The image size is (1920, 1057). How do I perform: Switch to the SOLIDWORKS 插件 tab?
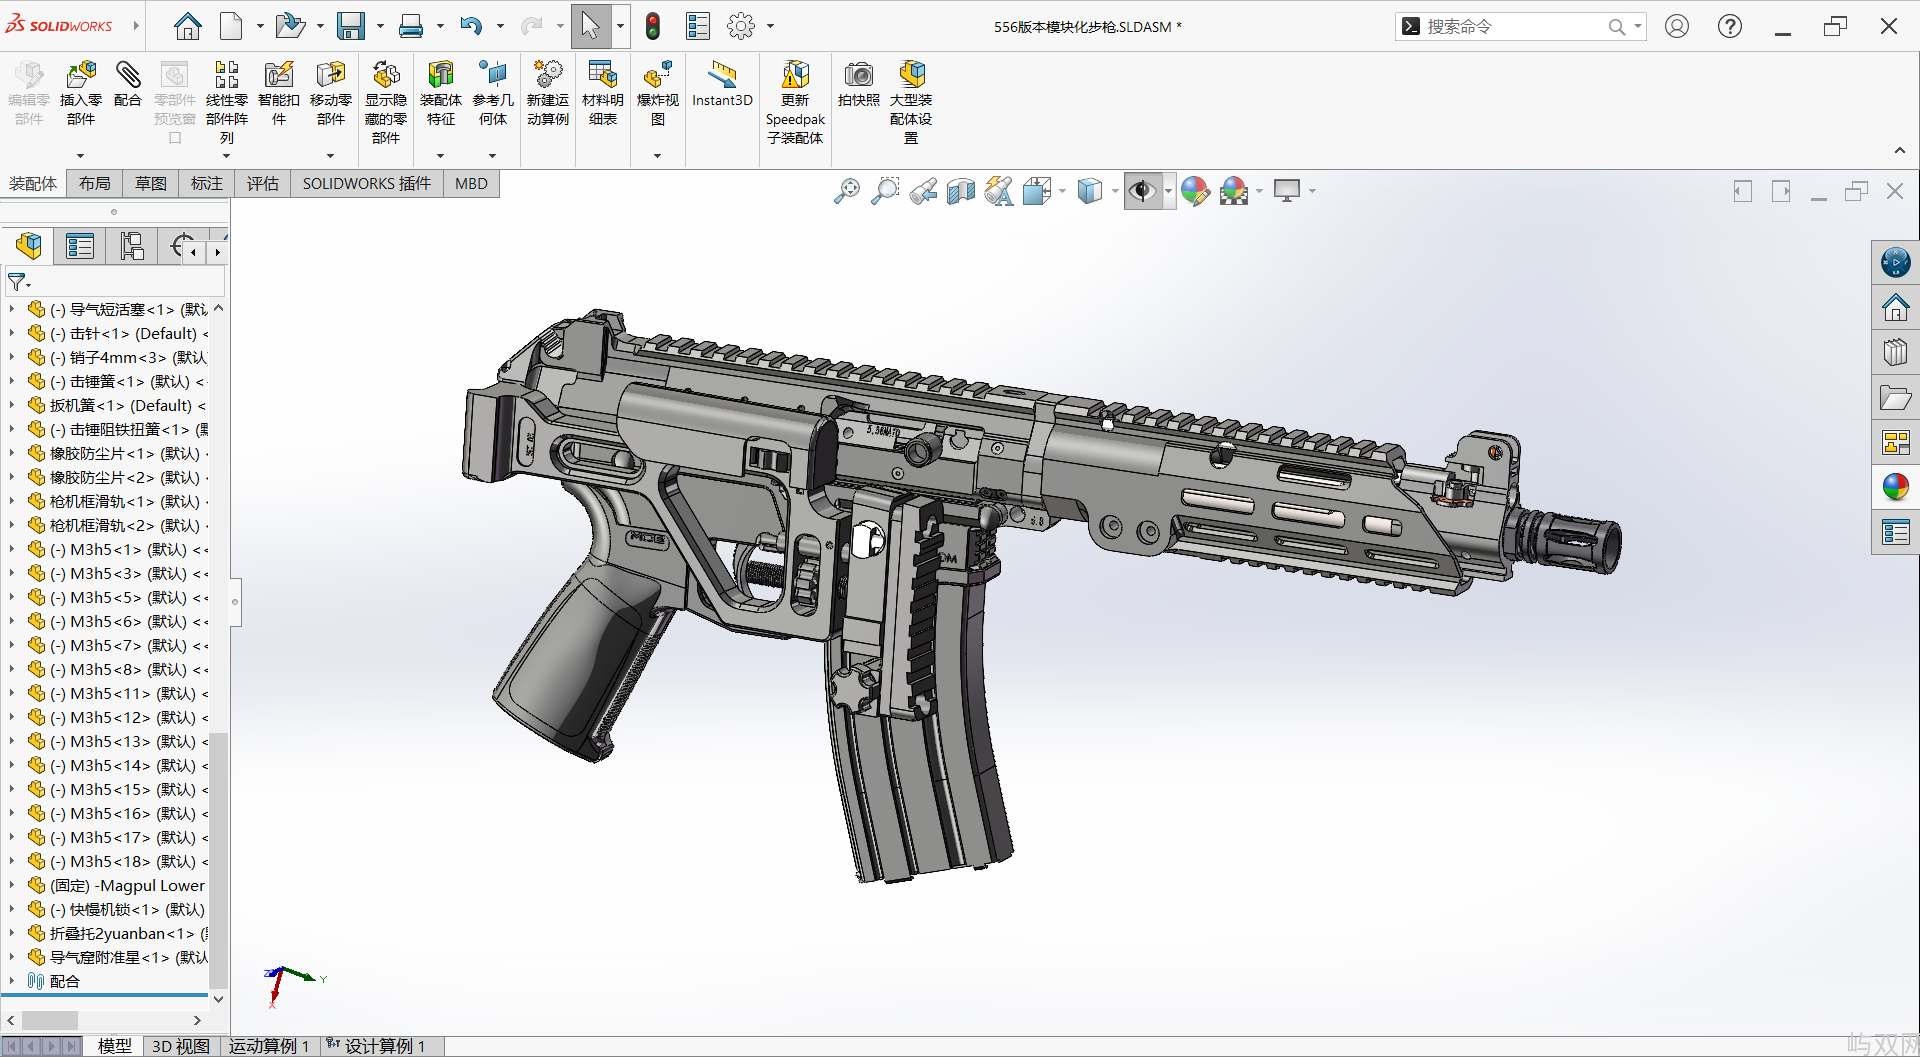pyautogui.click(x=366, y=184)
